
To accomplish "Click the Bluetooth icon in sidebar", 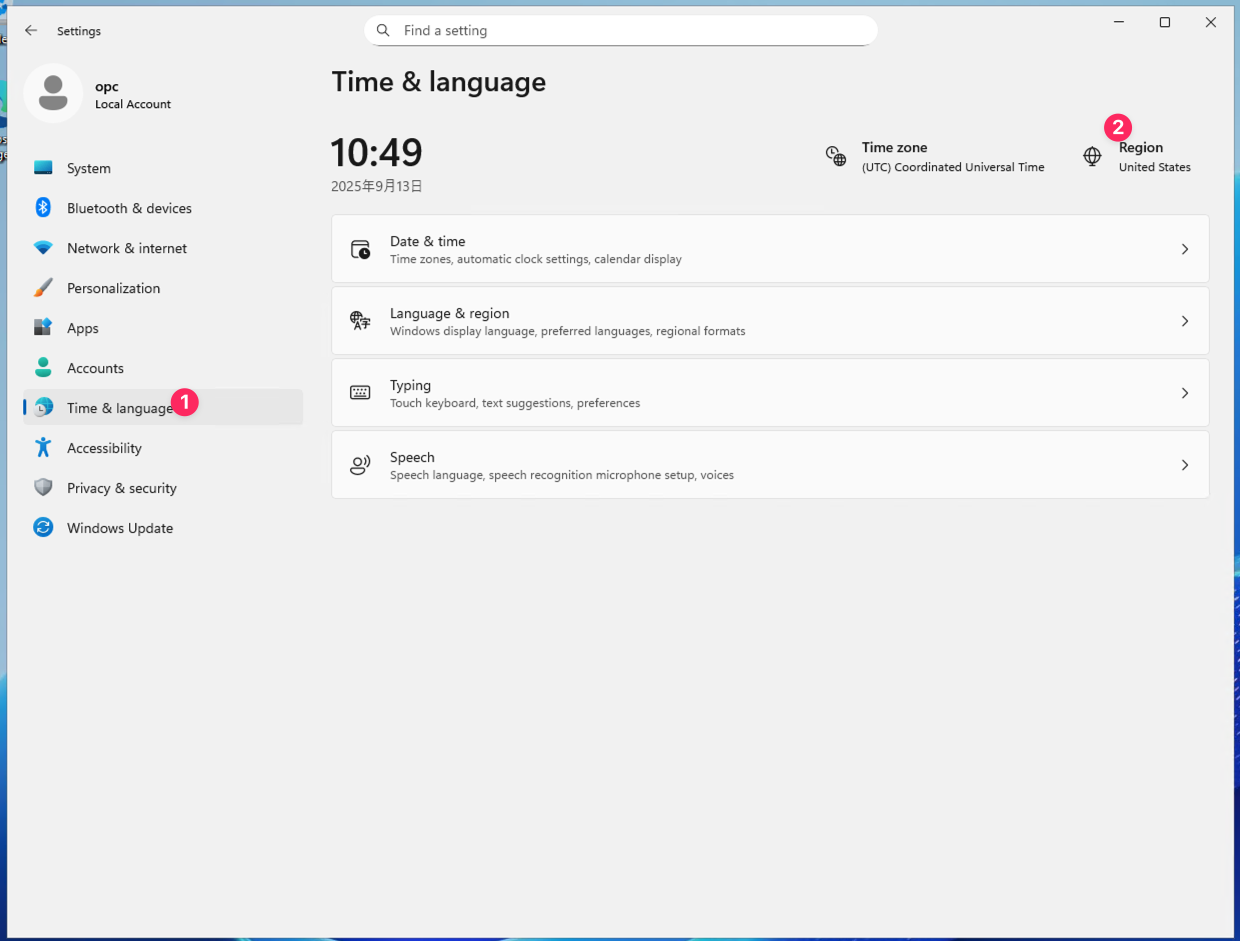I will coord(43,208).
